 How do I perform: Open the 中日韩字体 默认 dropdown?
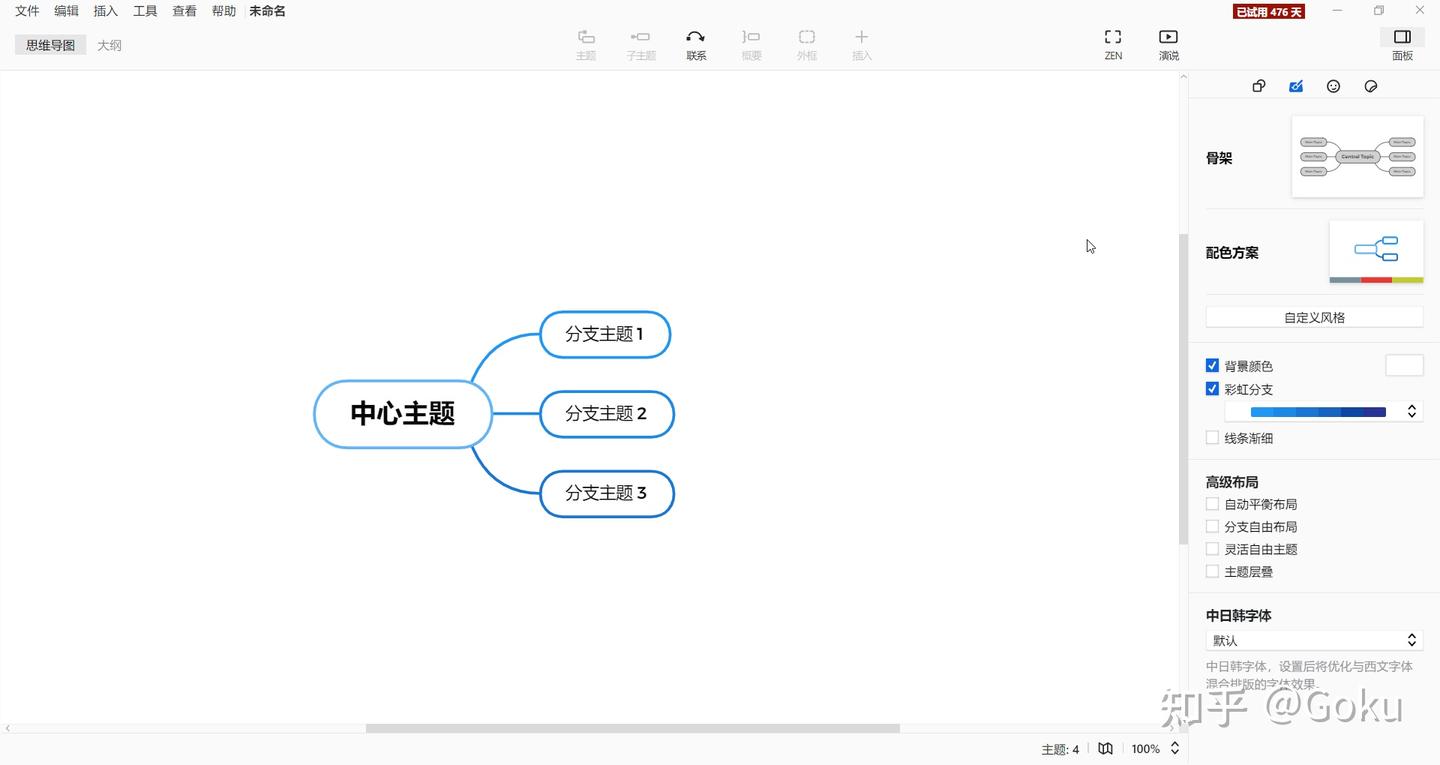[x=1314, y=640]
